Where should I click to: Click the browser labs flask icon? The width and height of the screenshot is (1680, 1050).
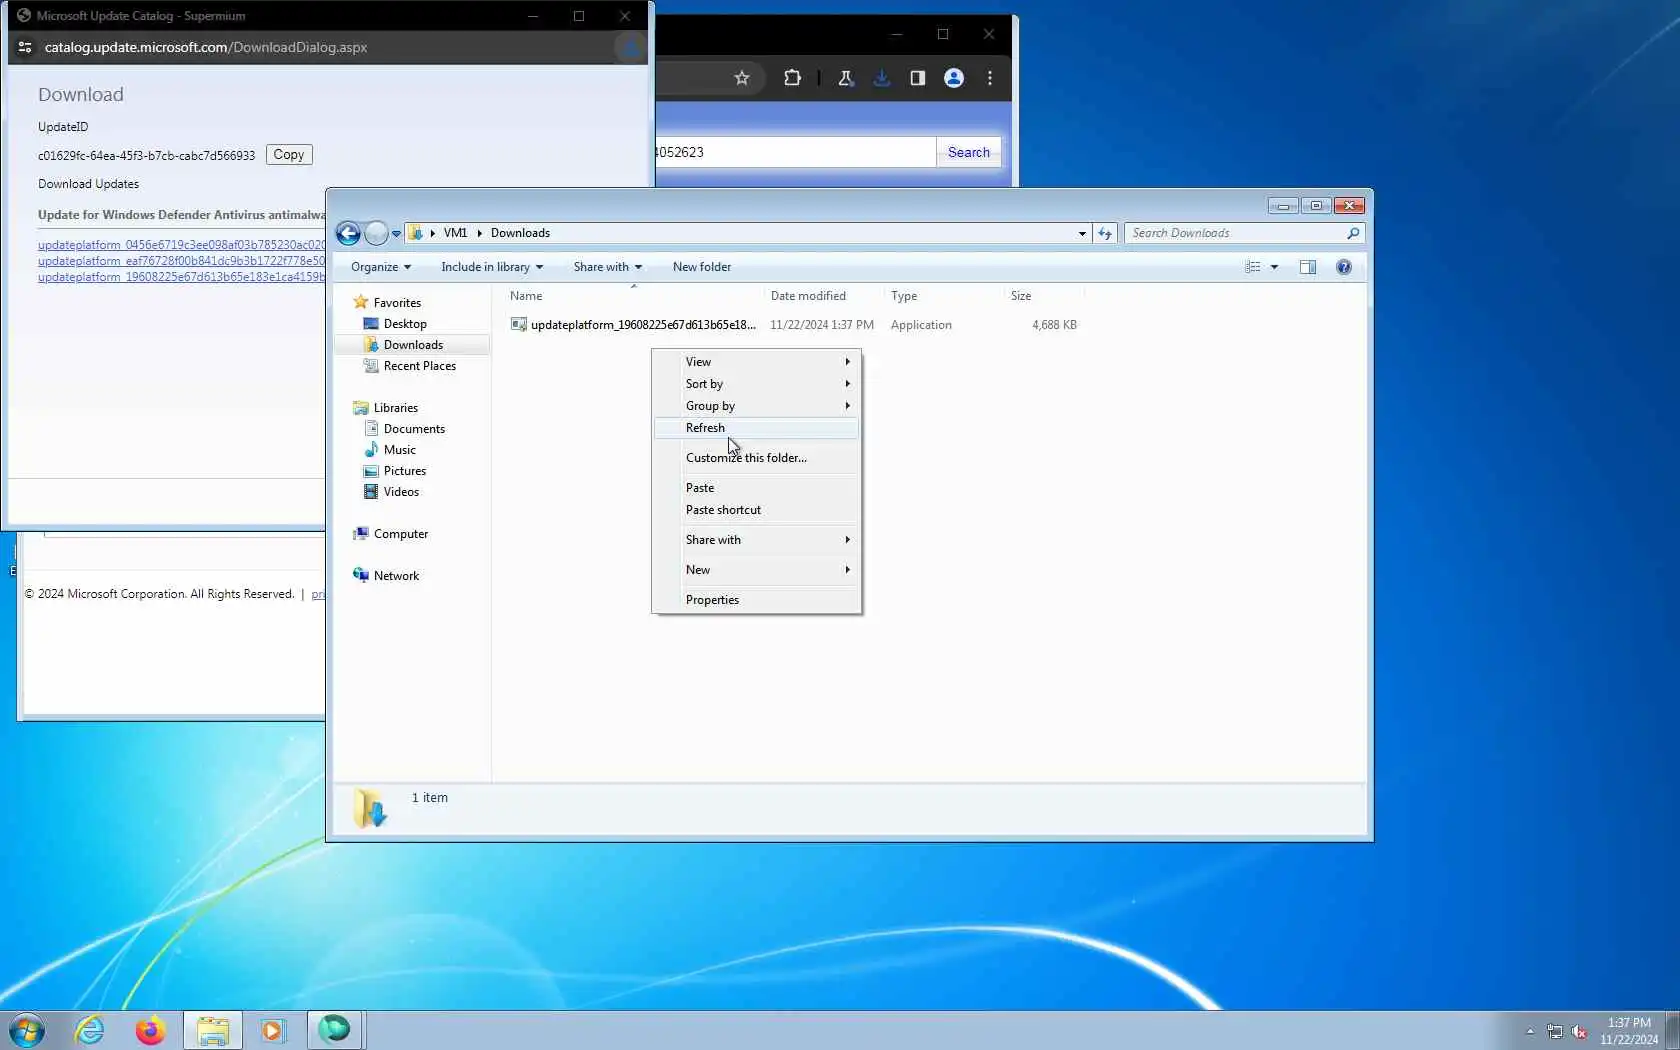846,78
